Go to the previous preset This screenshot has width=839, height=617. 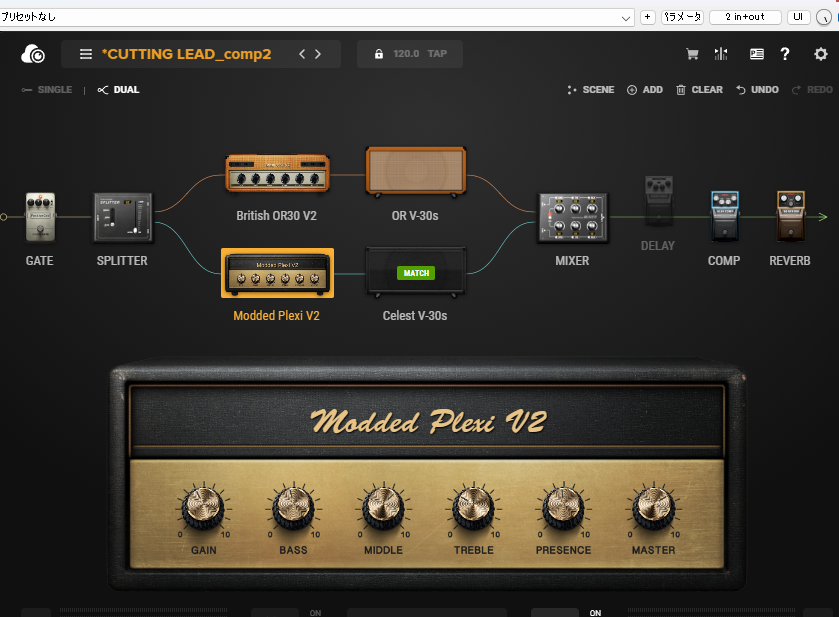[x=302, y=54]
